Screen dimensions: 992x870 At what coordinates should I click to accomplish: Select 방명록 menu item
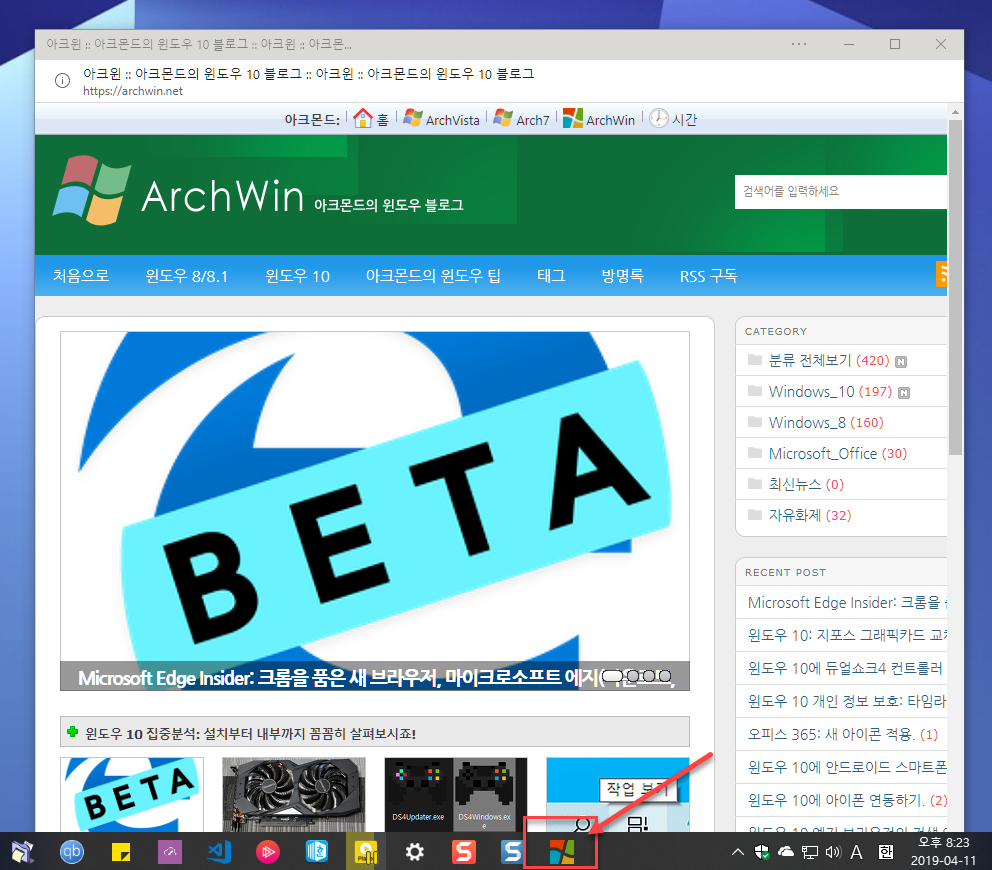(623, 276)
